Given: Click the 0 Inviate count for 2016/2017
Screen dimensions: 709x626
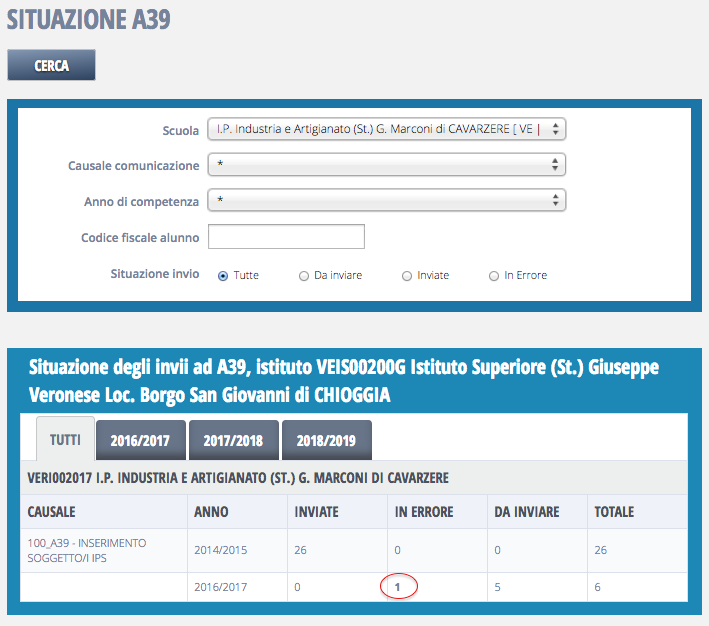Looking at the screenshot, I should click(x=298, y=587).
